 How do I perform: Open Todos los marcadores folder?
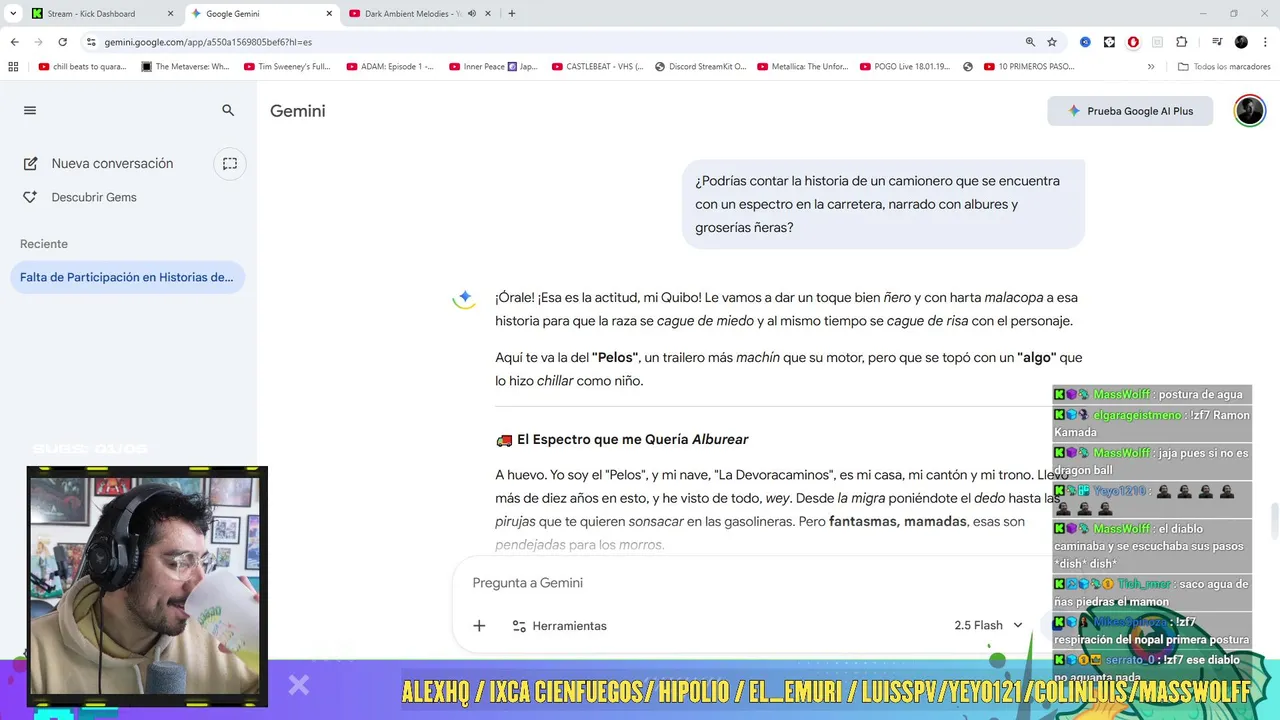pos(1224,67)
